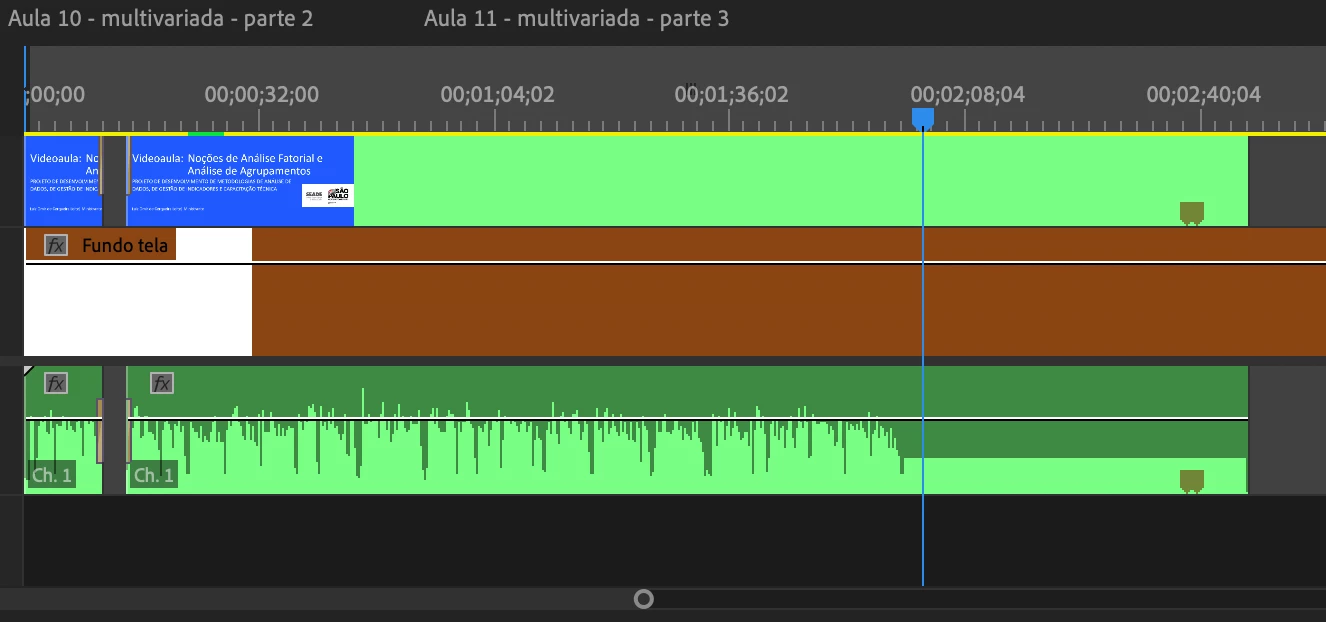Select the clip marker on the audio clip
Image resolution: width=1326 pixels, height=622 pixels.
[1191, 481]
